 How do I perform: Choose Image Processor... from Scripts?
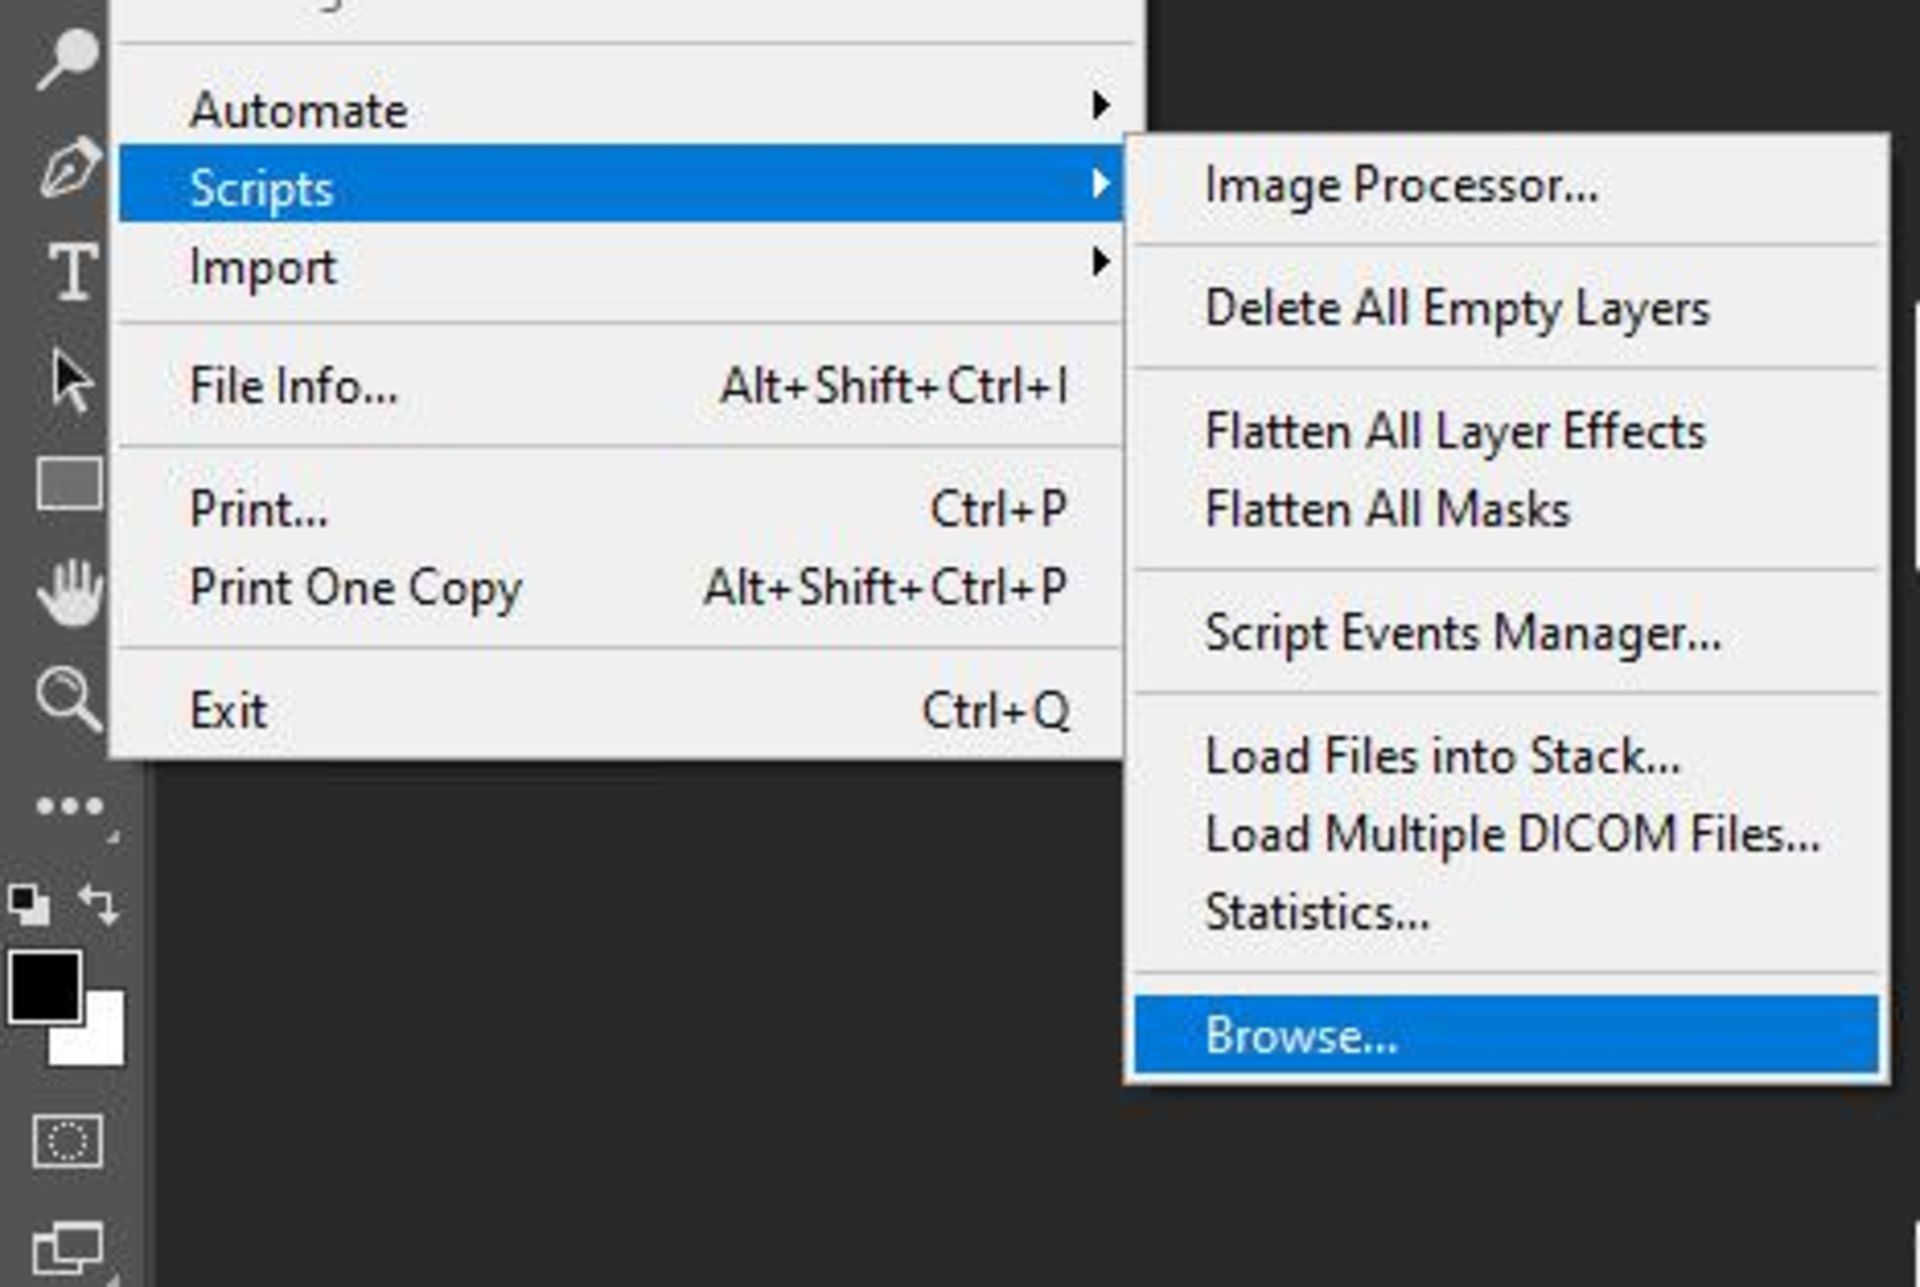click(x=1400, y=186)
